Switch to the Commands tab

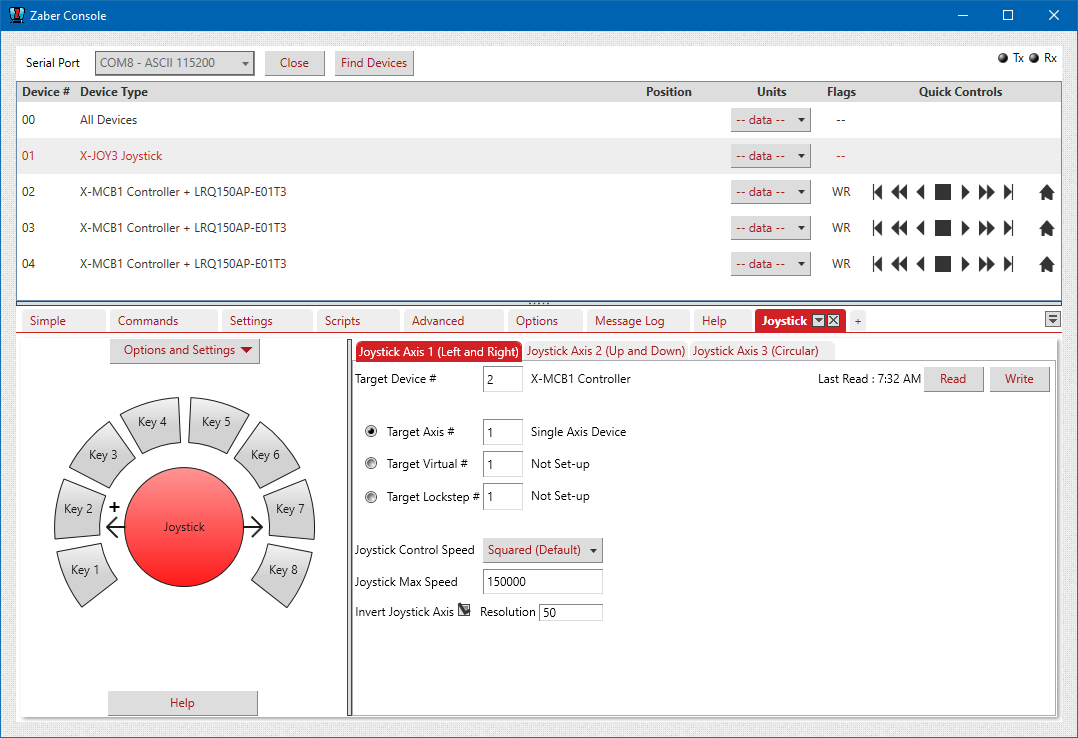pos(165,321)
